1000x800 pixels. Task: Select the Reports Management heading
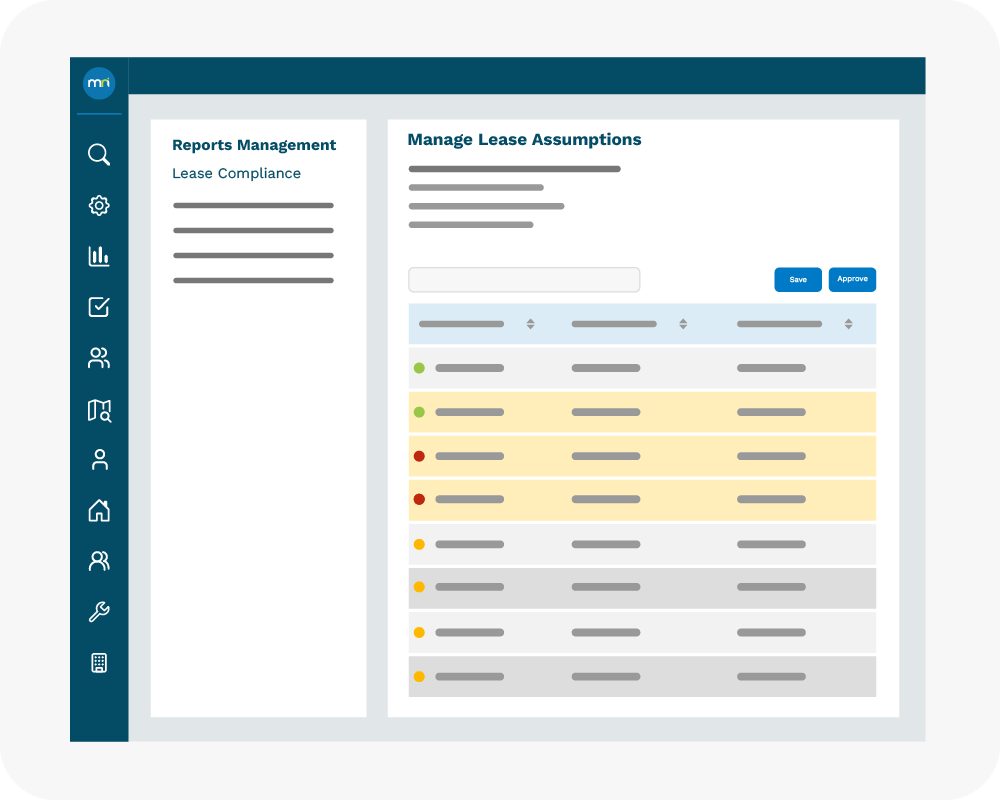[254, 145]
